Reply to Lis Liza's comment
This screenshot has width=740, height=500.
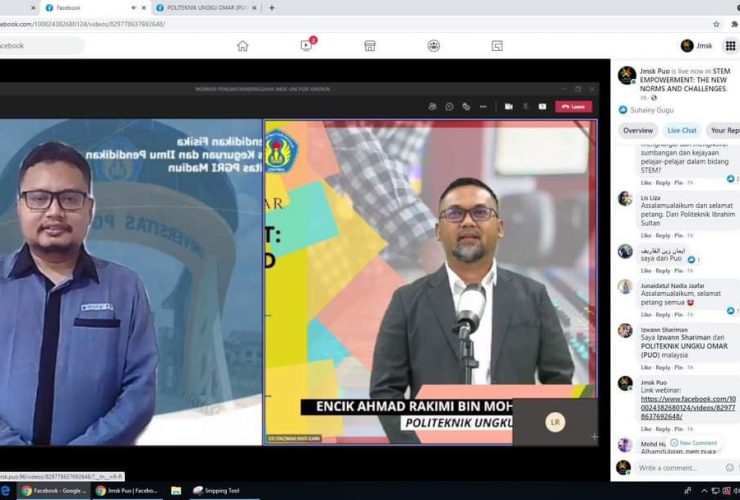pyautogui.click(x=663, y=236)
